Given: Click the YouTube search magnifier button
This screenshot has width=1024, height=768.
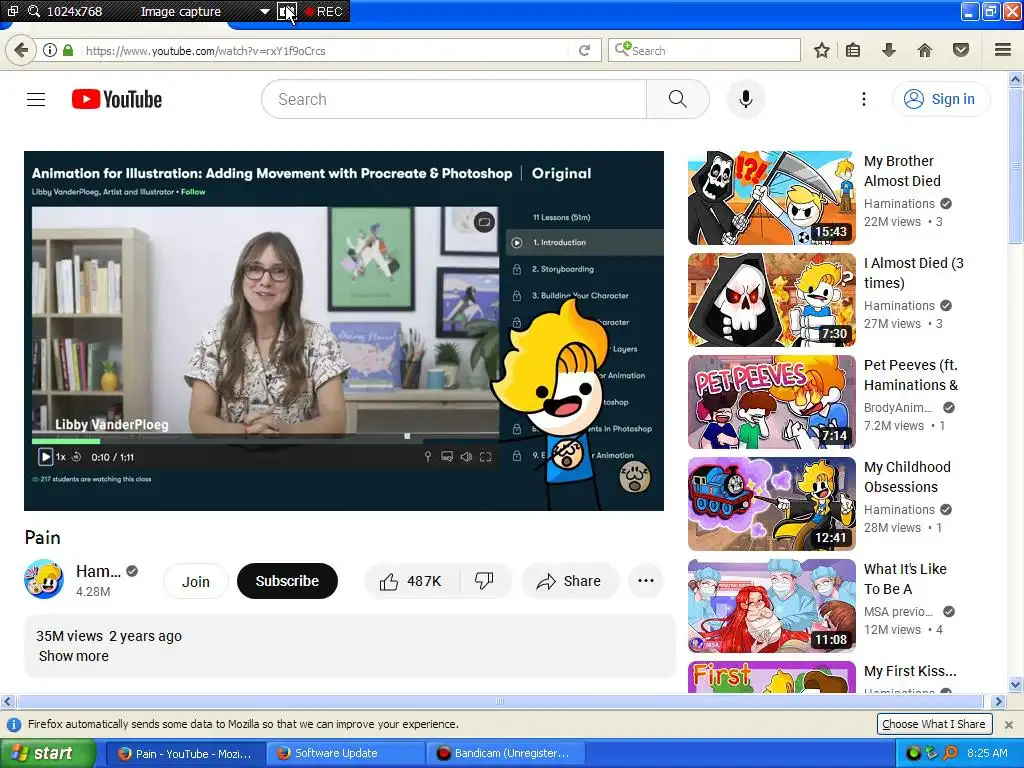Looking at the screenshot, I should tap(677, 99).
